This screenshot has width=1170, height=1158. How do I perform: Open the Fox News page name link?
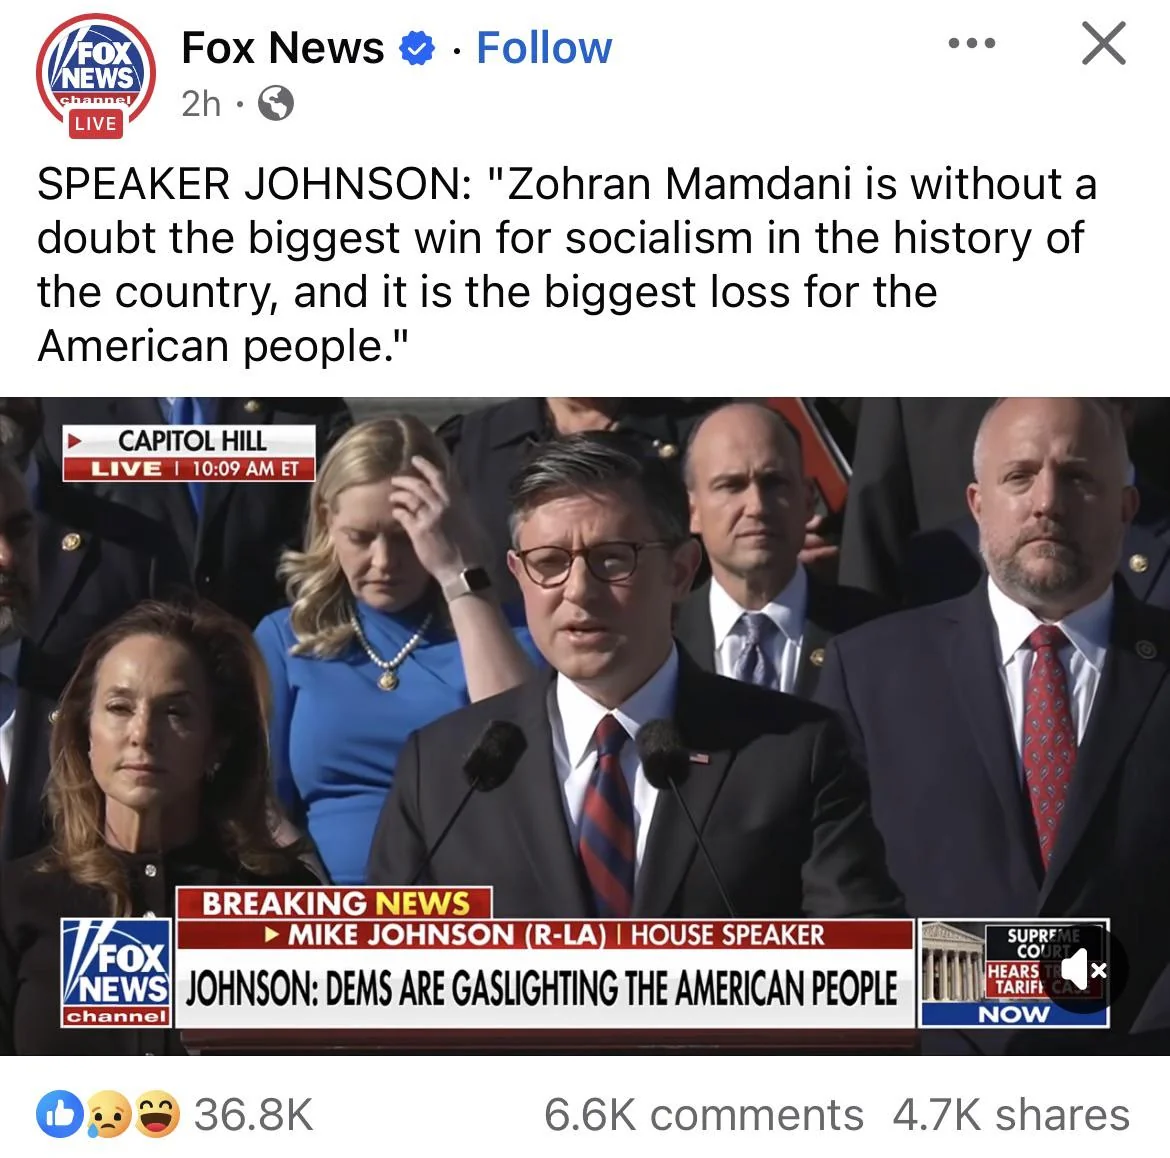[283, 48]
